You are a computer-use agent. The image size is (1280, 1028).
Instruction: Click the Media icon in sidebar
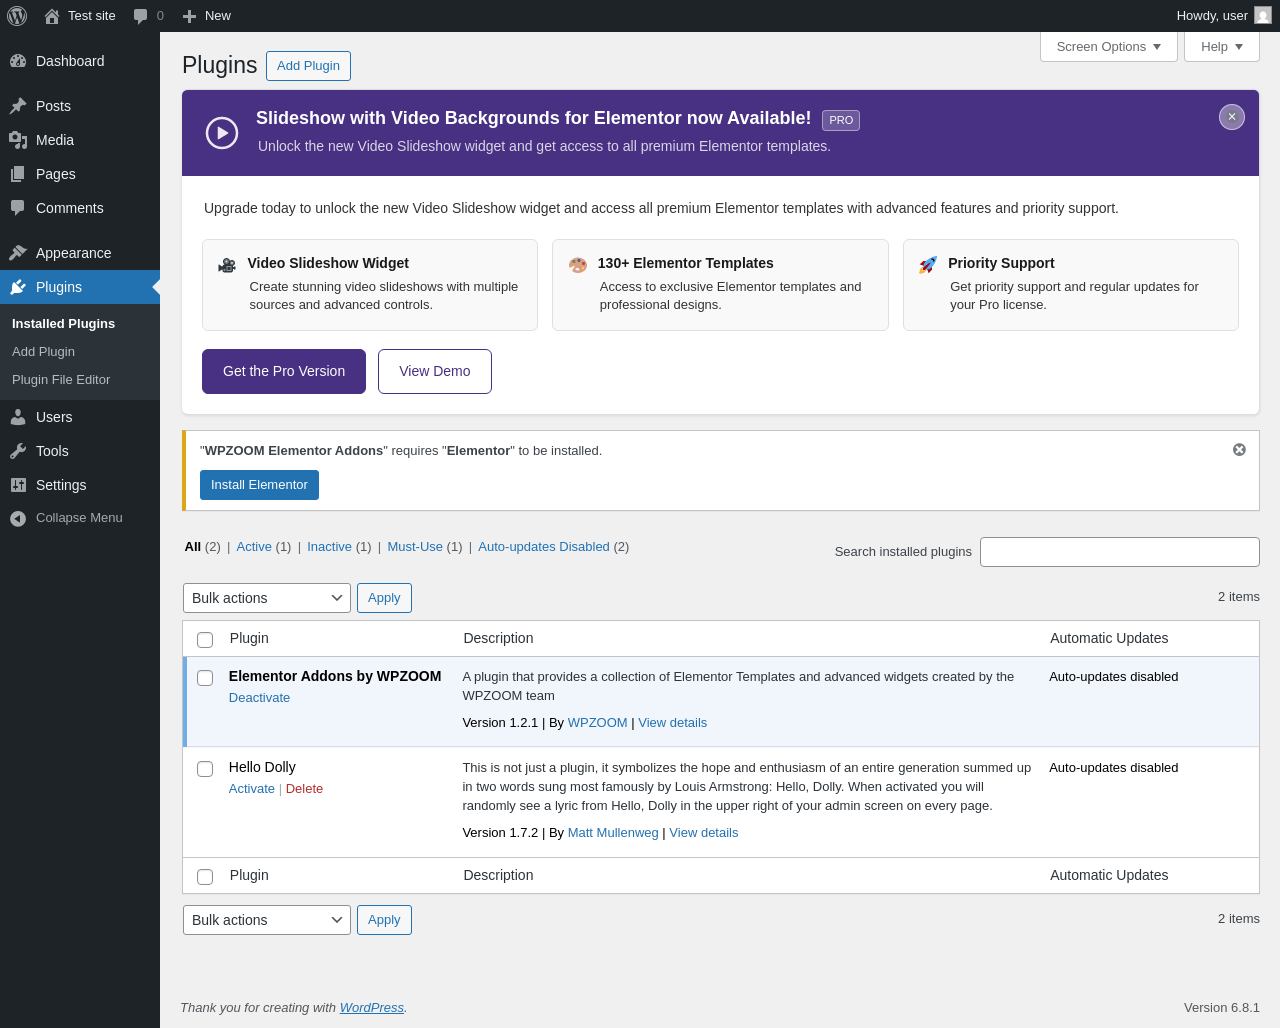point(18,140)
